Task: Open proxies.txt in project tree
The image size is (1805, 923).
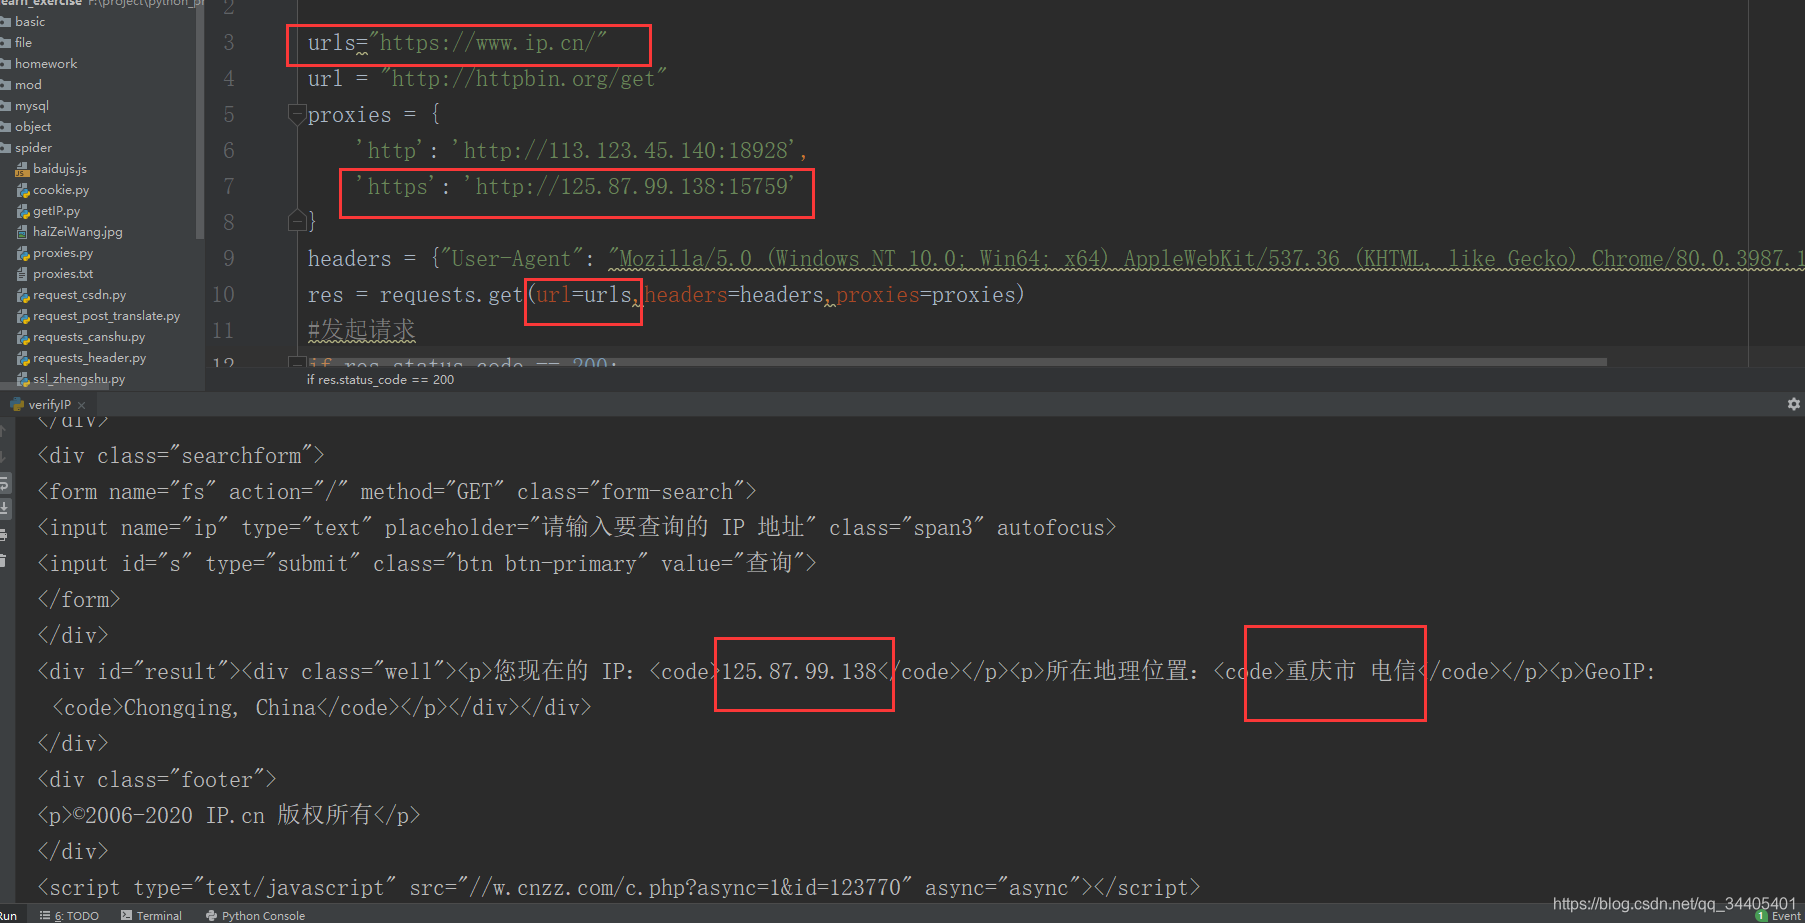Action: (63, 274)
